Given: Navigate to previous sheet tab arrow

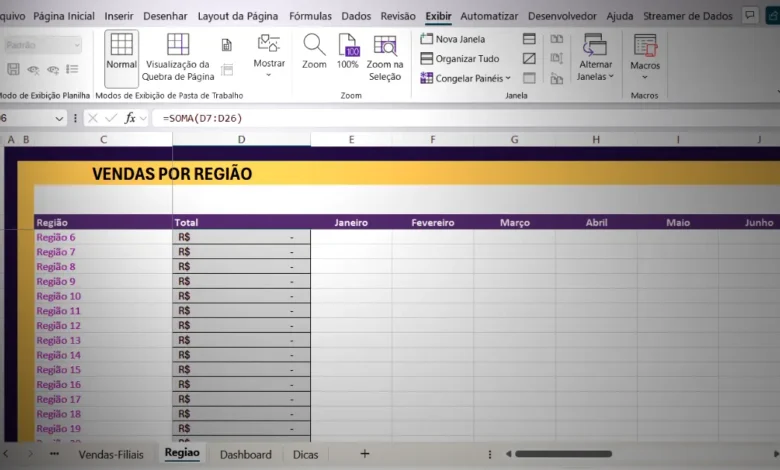Looking at the screenshot, I should pyautogui.click(x=6, y=454).
